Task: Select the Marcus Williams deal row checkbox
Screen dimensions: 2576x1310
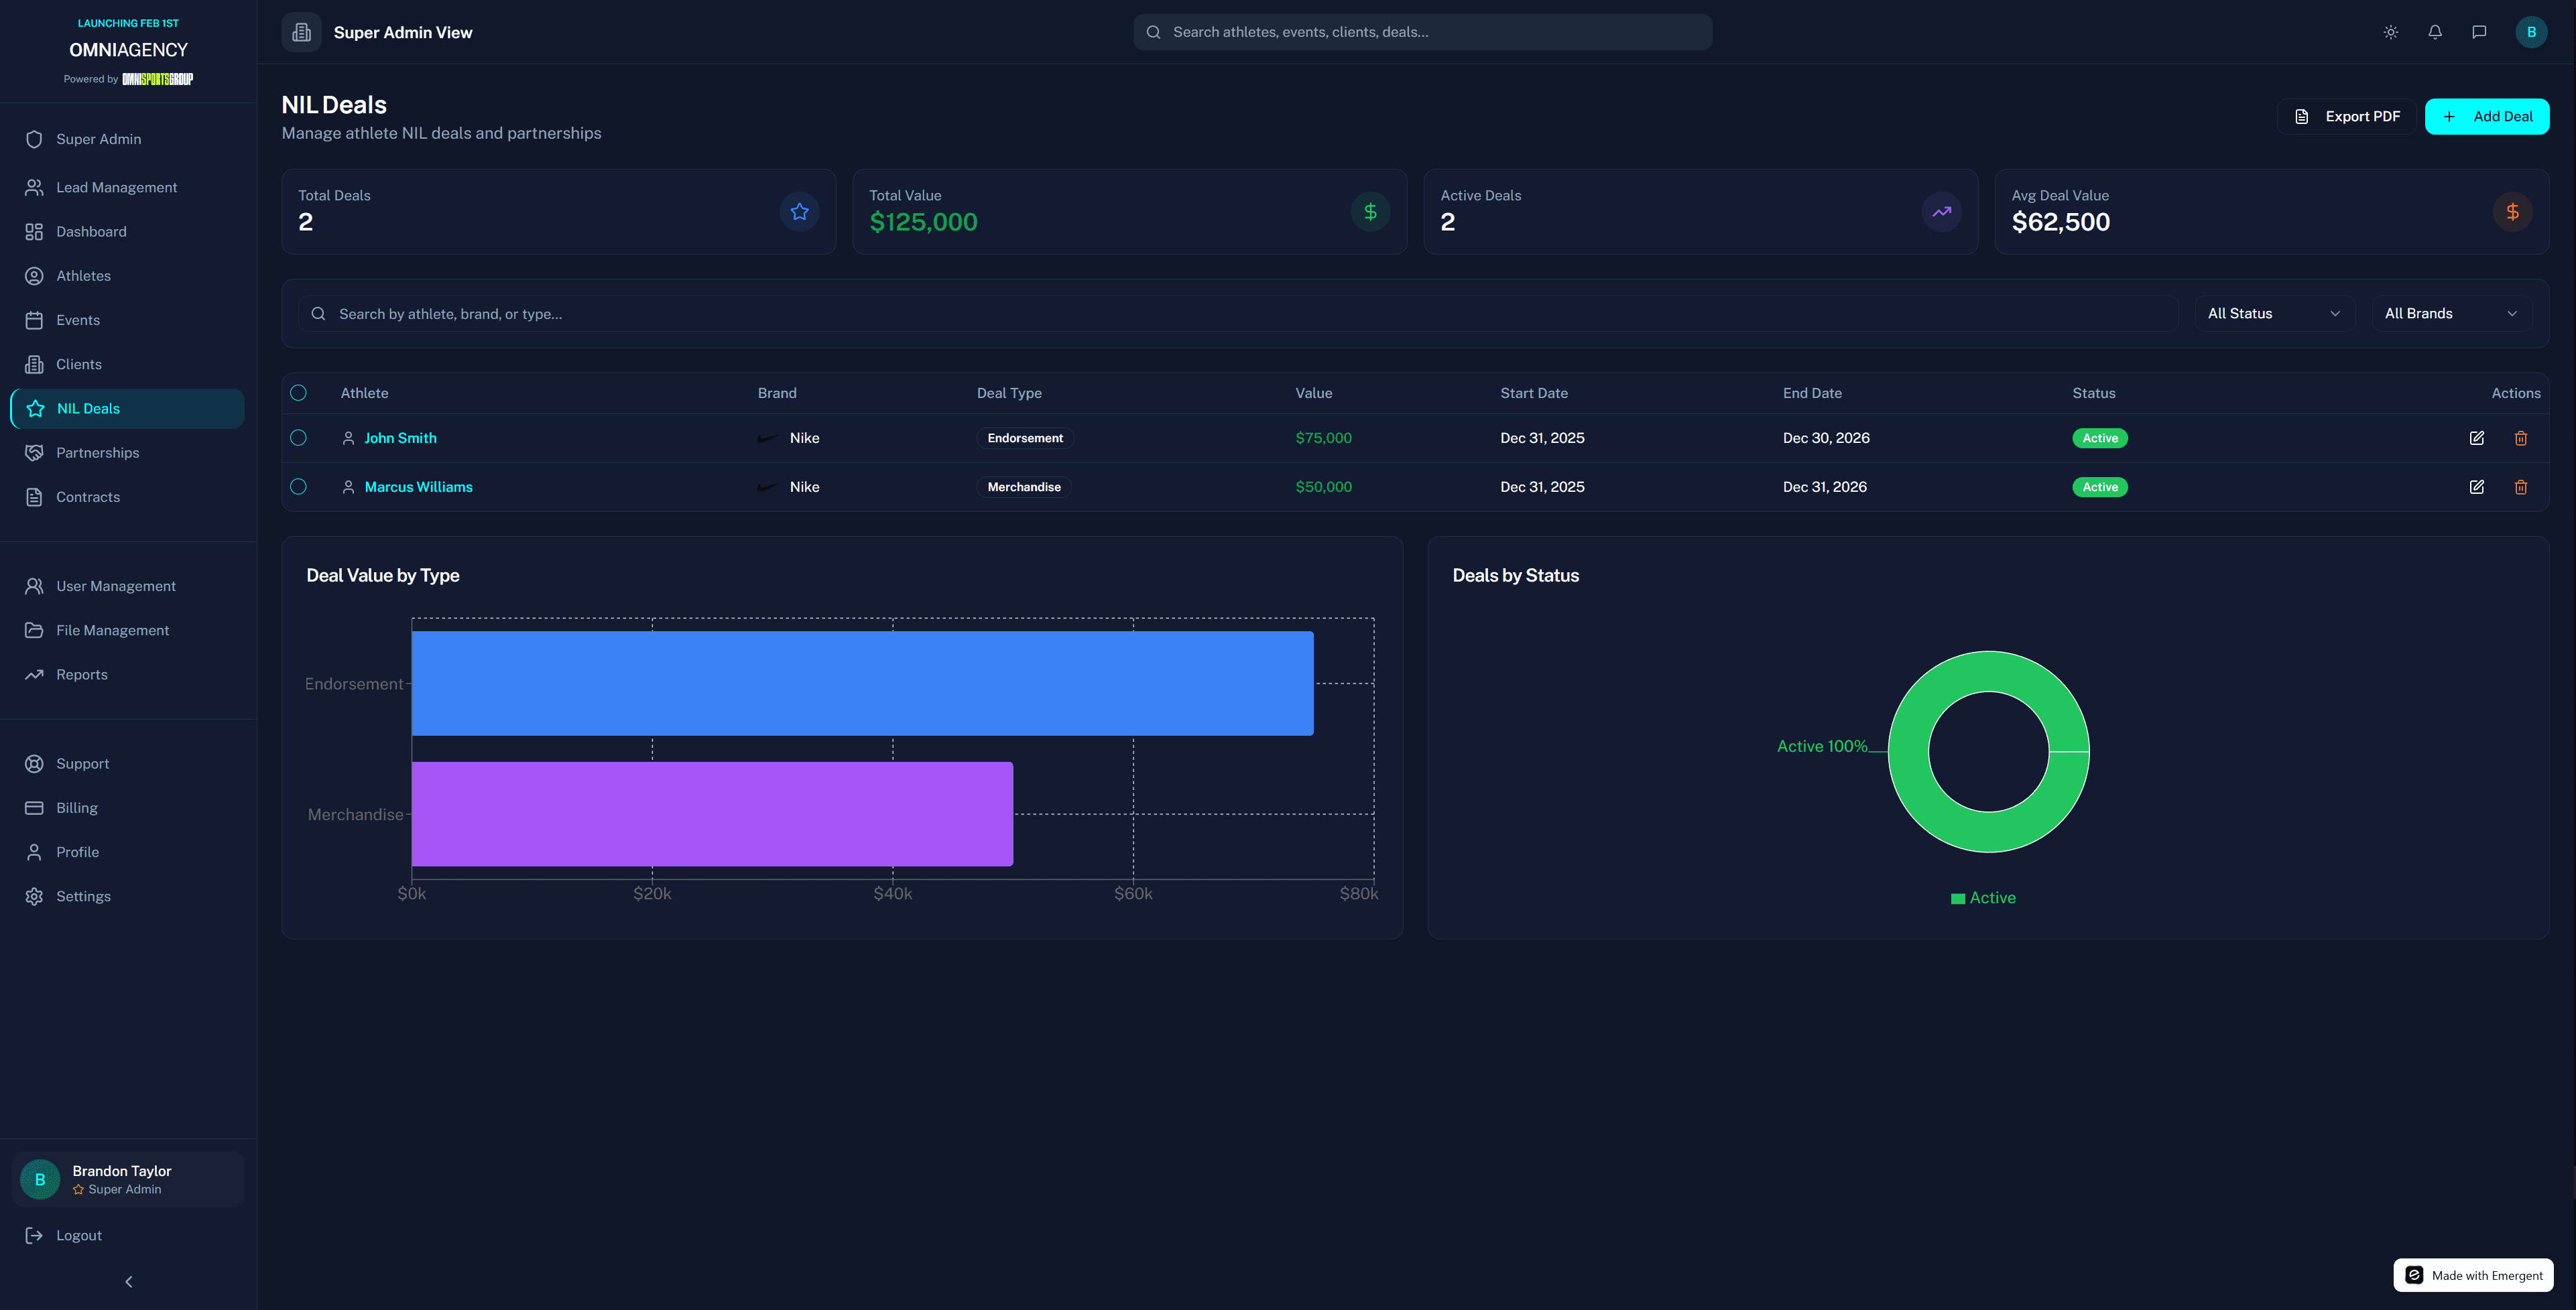Action: pos(298,487)
